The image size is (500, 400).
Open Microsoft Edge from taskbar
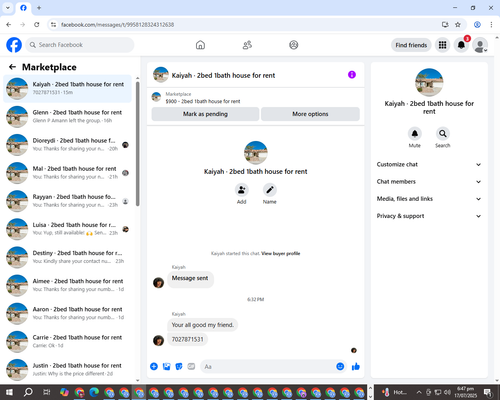coord(94,392)
